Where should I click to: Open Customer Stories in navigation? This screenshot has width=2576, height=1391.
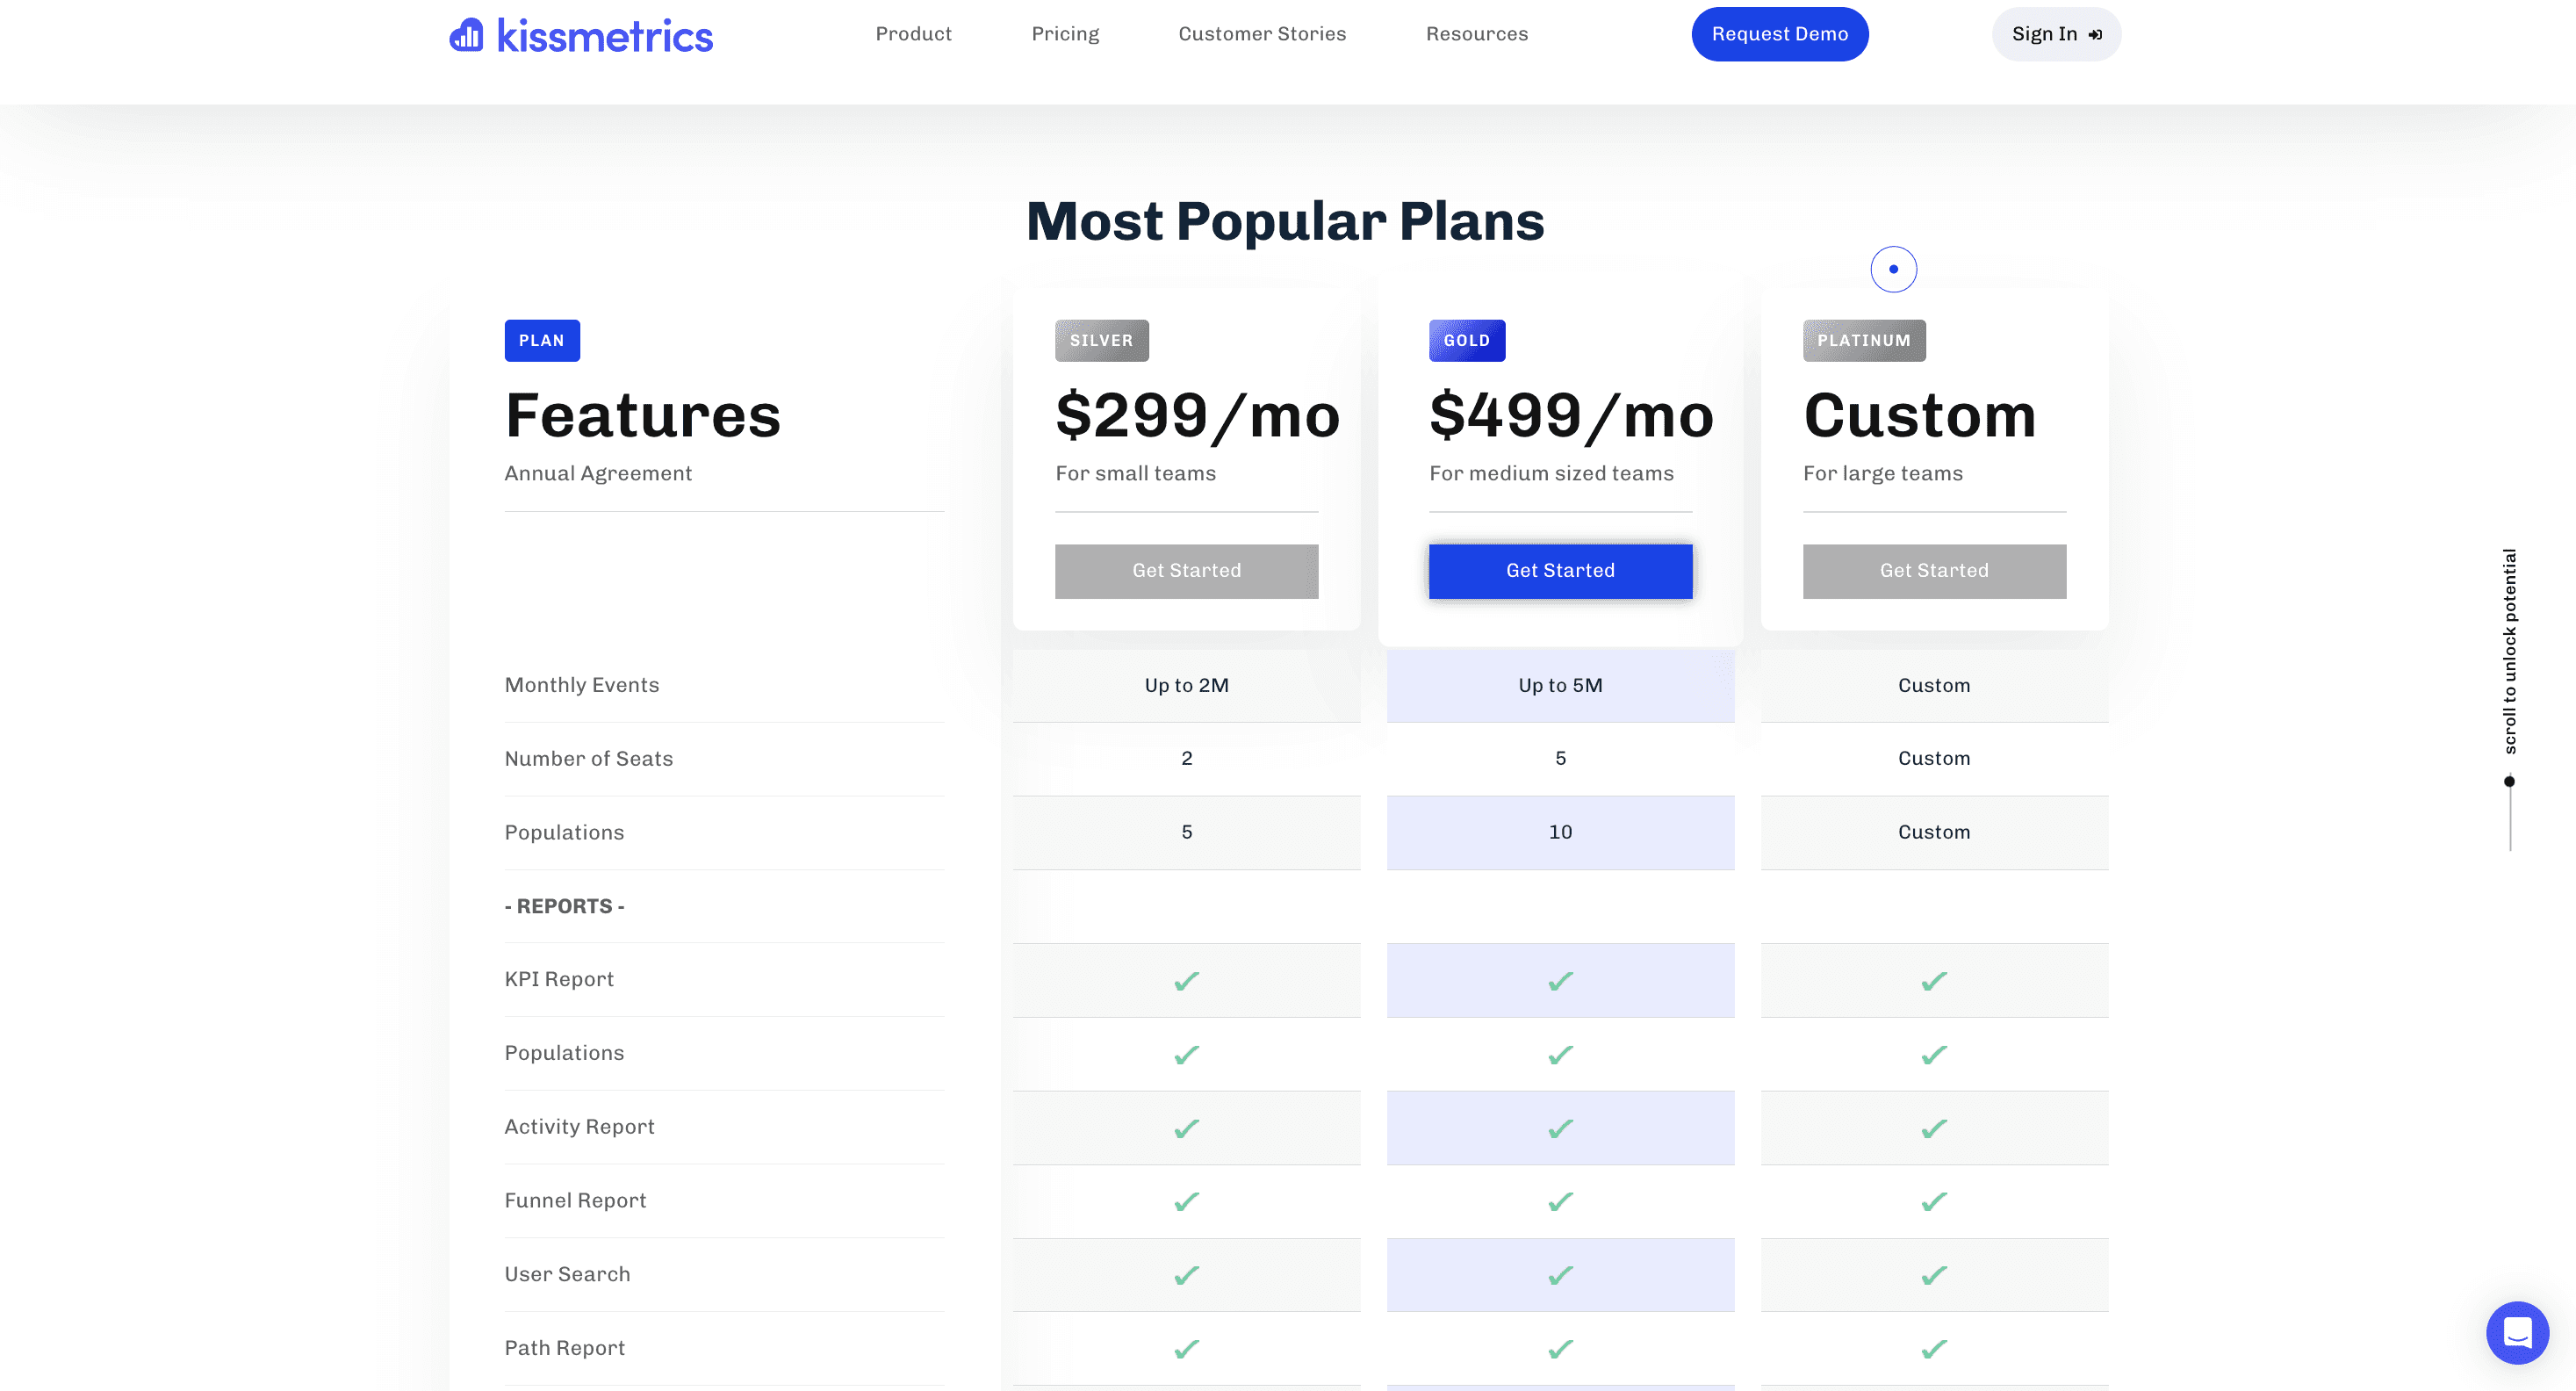pyautogui.click(x=1262, y=34)
